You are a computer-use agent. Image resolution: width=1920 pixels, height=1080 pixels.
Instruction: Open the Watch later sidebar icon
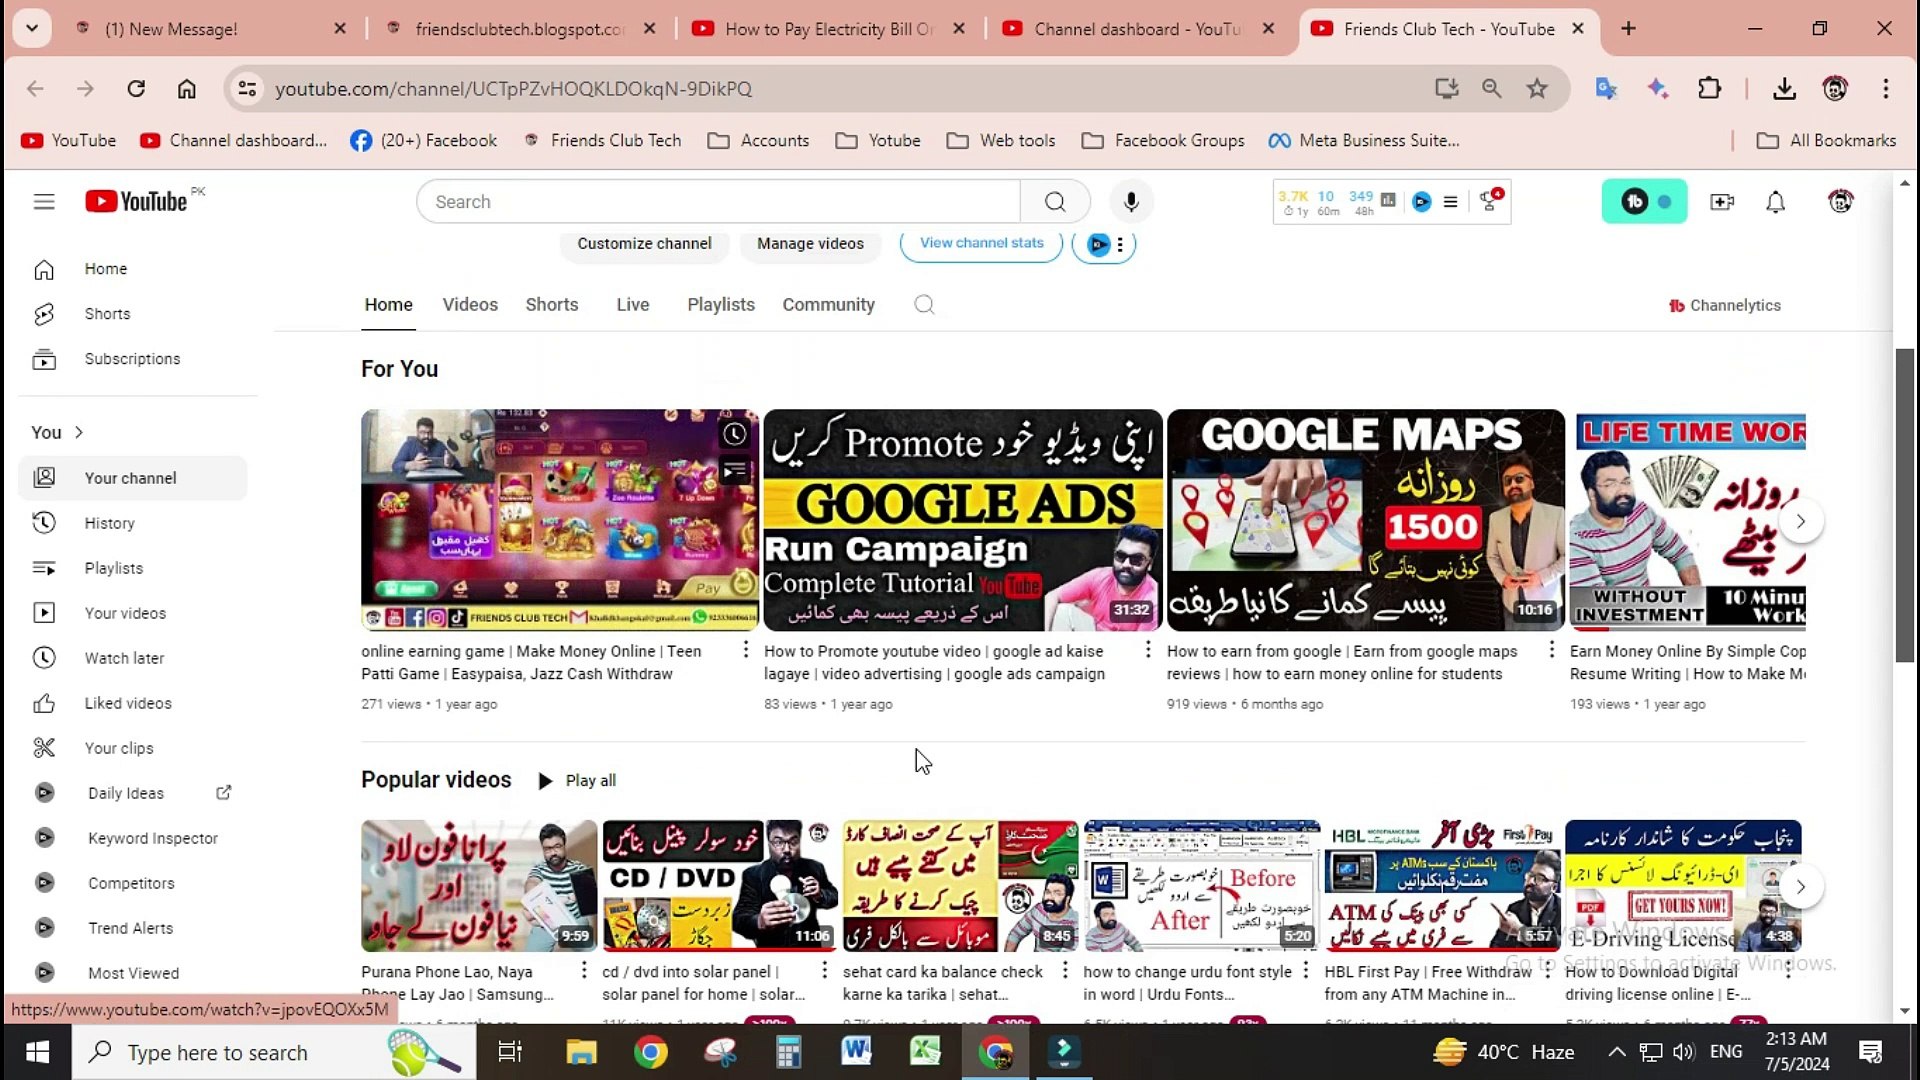44,657
